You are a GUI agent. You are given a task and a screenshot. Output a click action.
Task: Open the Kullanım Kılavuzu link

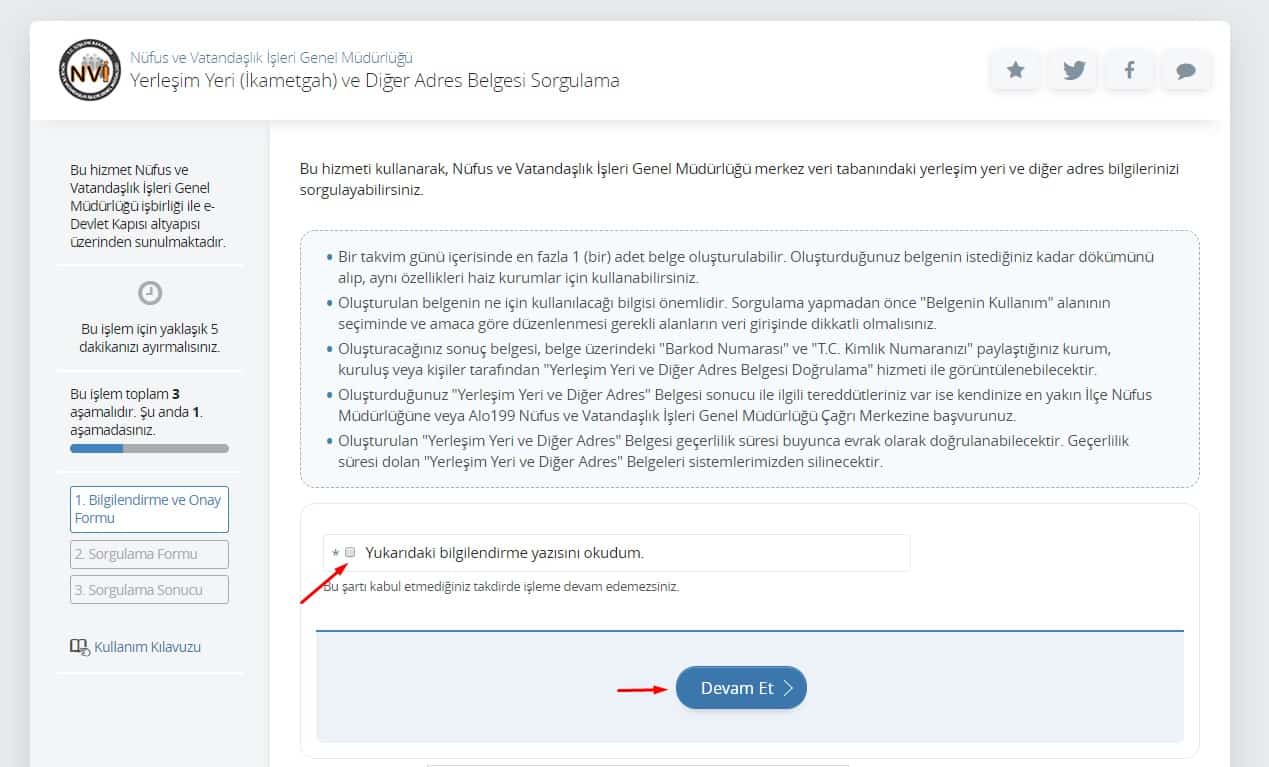point(148,647)
